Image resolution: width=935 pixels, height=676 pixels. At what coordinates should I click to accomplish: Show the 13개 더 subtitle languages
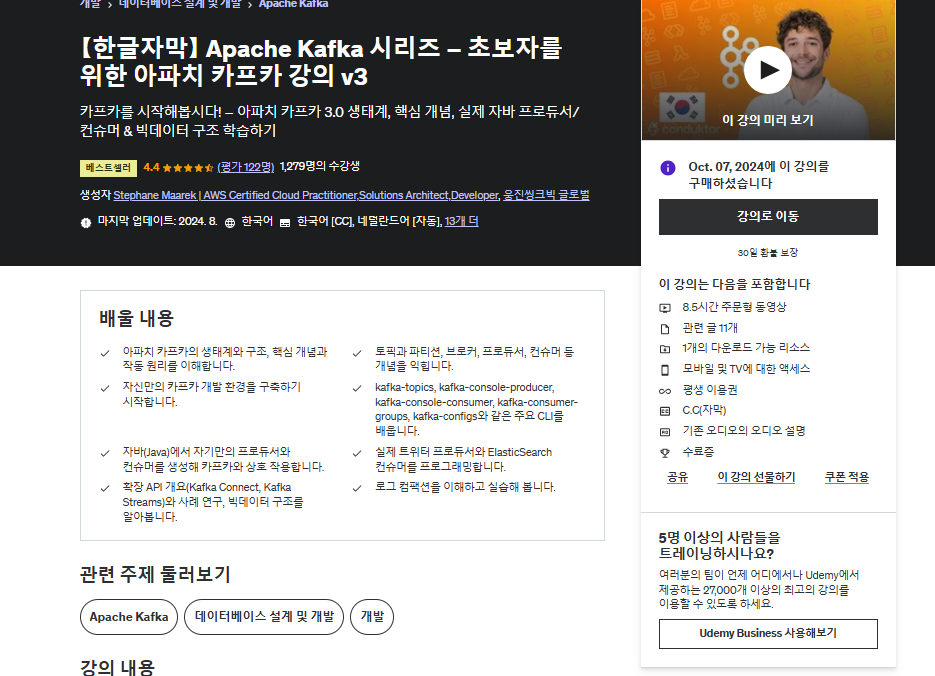point(462,221)
